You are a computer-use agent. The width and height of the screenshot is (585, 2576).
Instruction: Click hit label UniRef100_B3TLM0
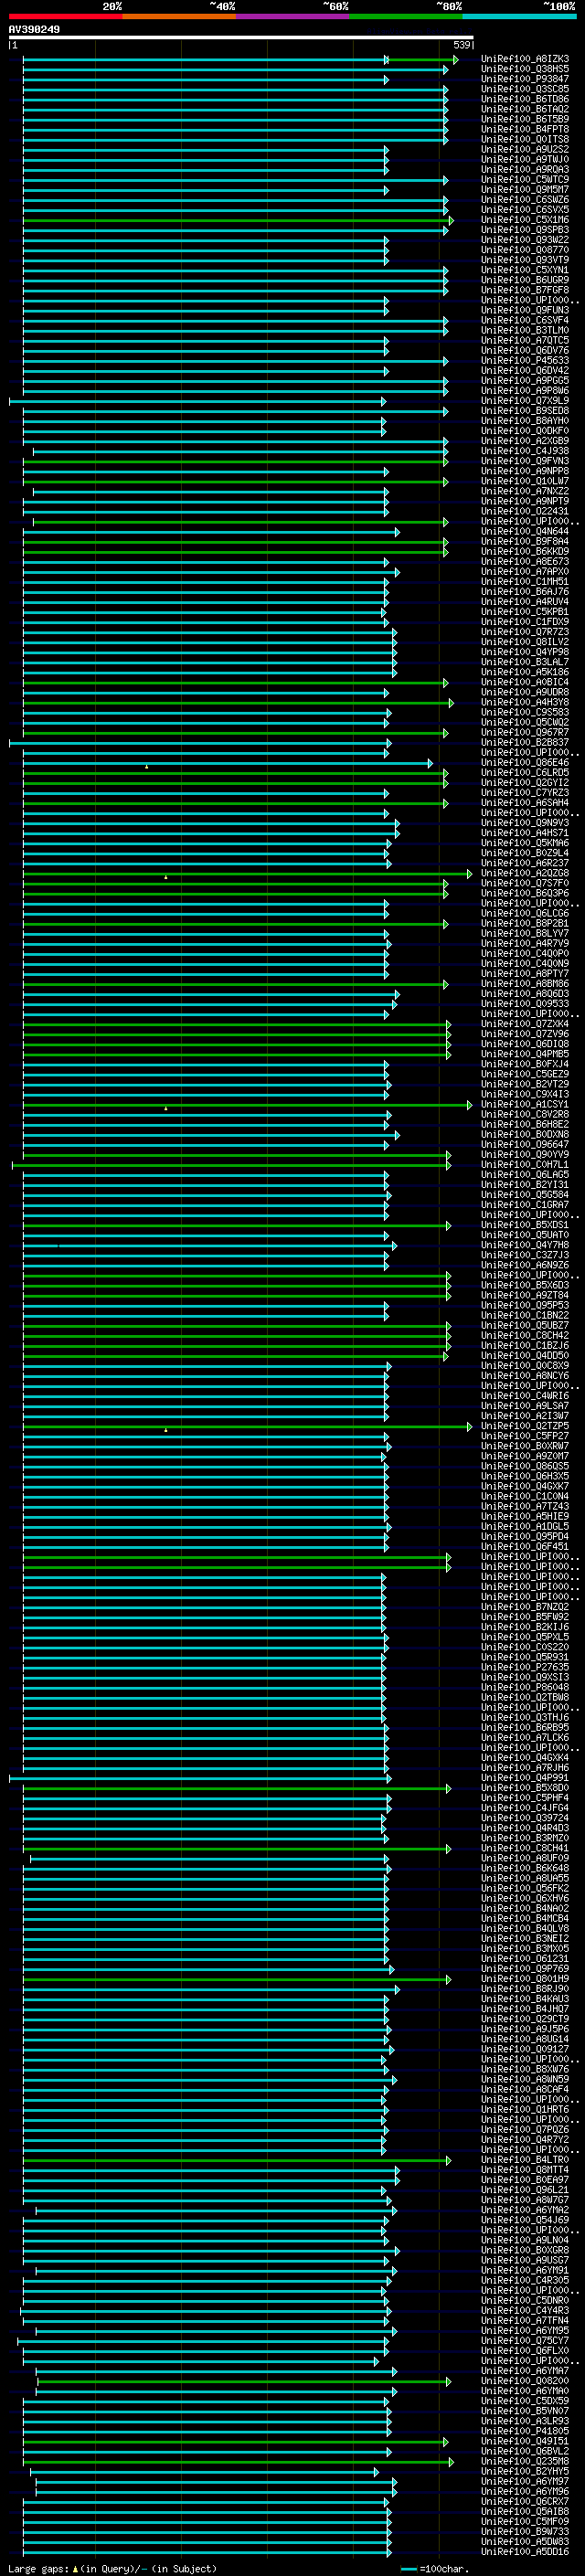coord(525,330)
